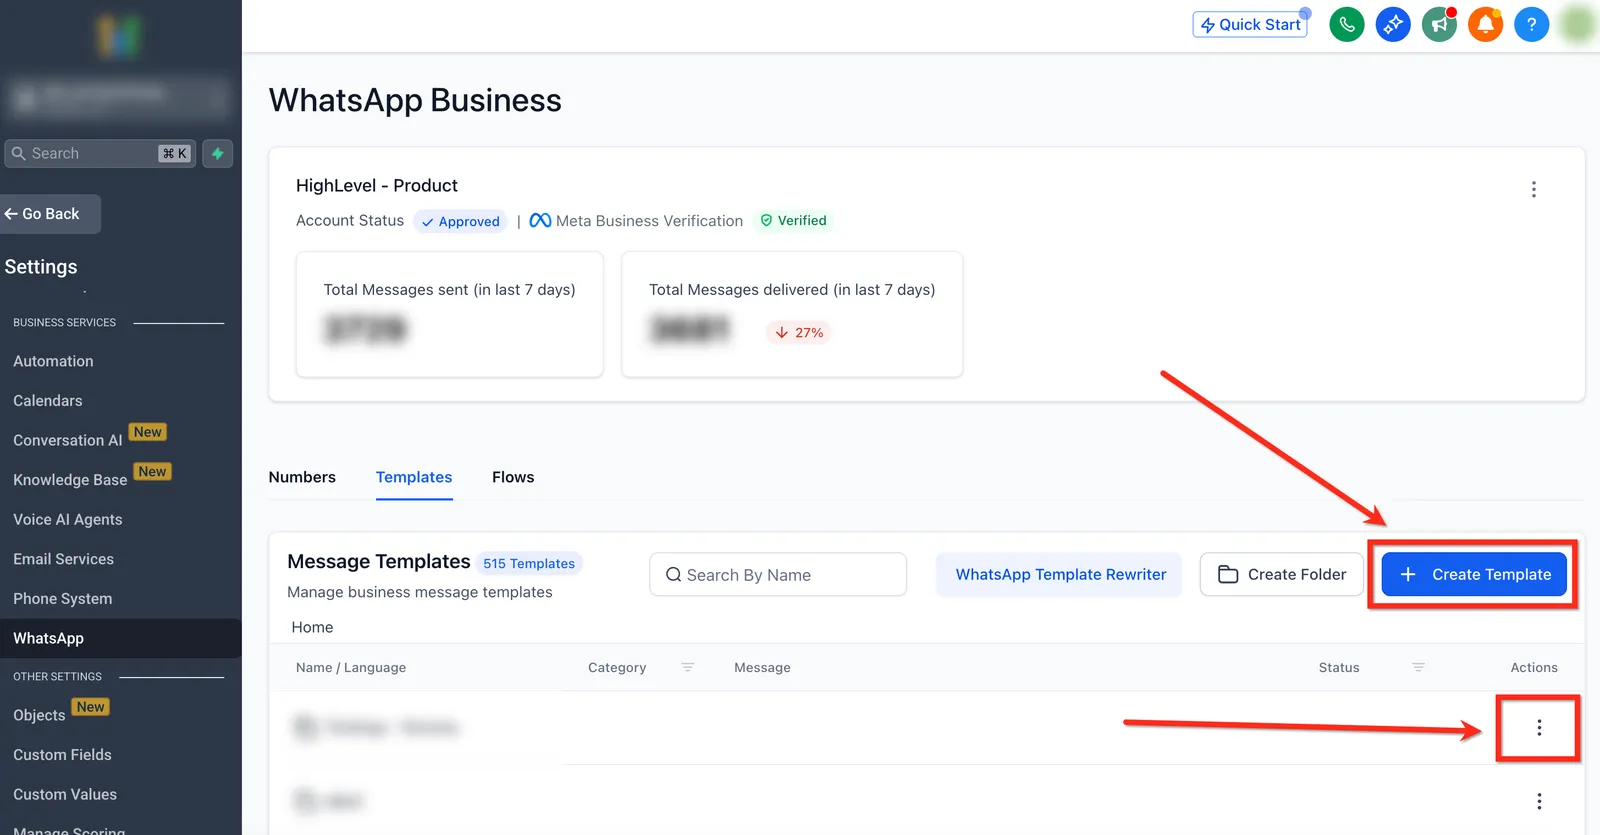This screenshot has height=835, width=1600.
Task: Open actions menu for second template row
Action: 1539,801
